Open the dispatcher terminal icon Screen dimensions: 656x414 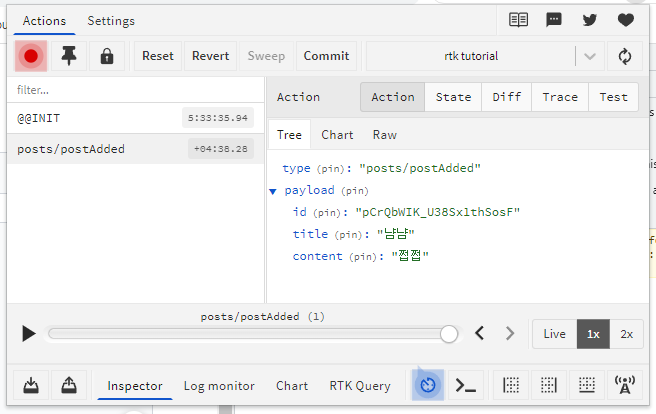pyautogui.click(x=465, y=385)
